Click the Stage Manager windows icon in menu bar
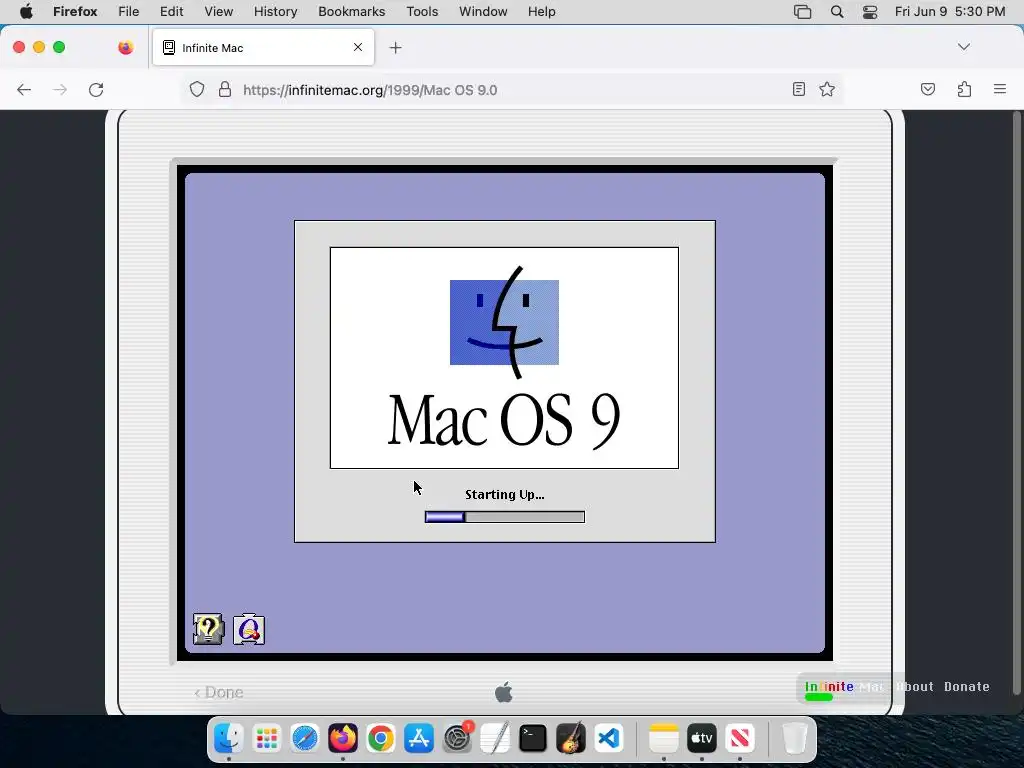The image size is (1024, 768). pyautogui.click(x=803, y=12)
